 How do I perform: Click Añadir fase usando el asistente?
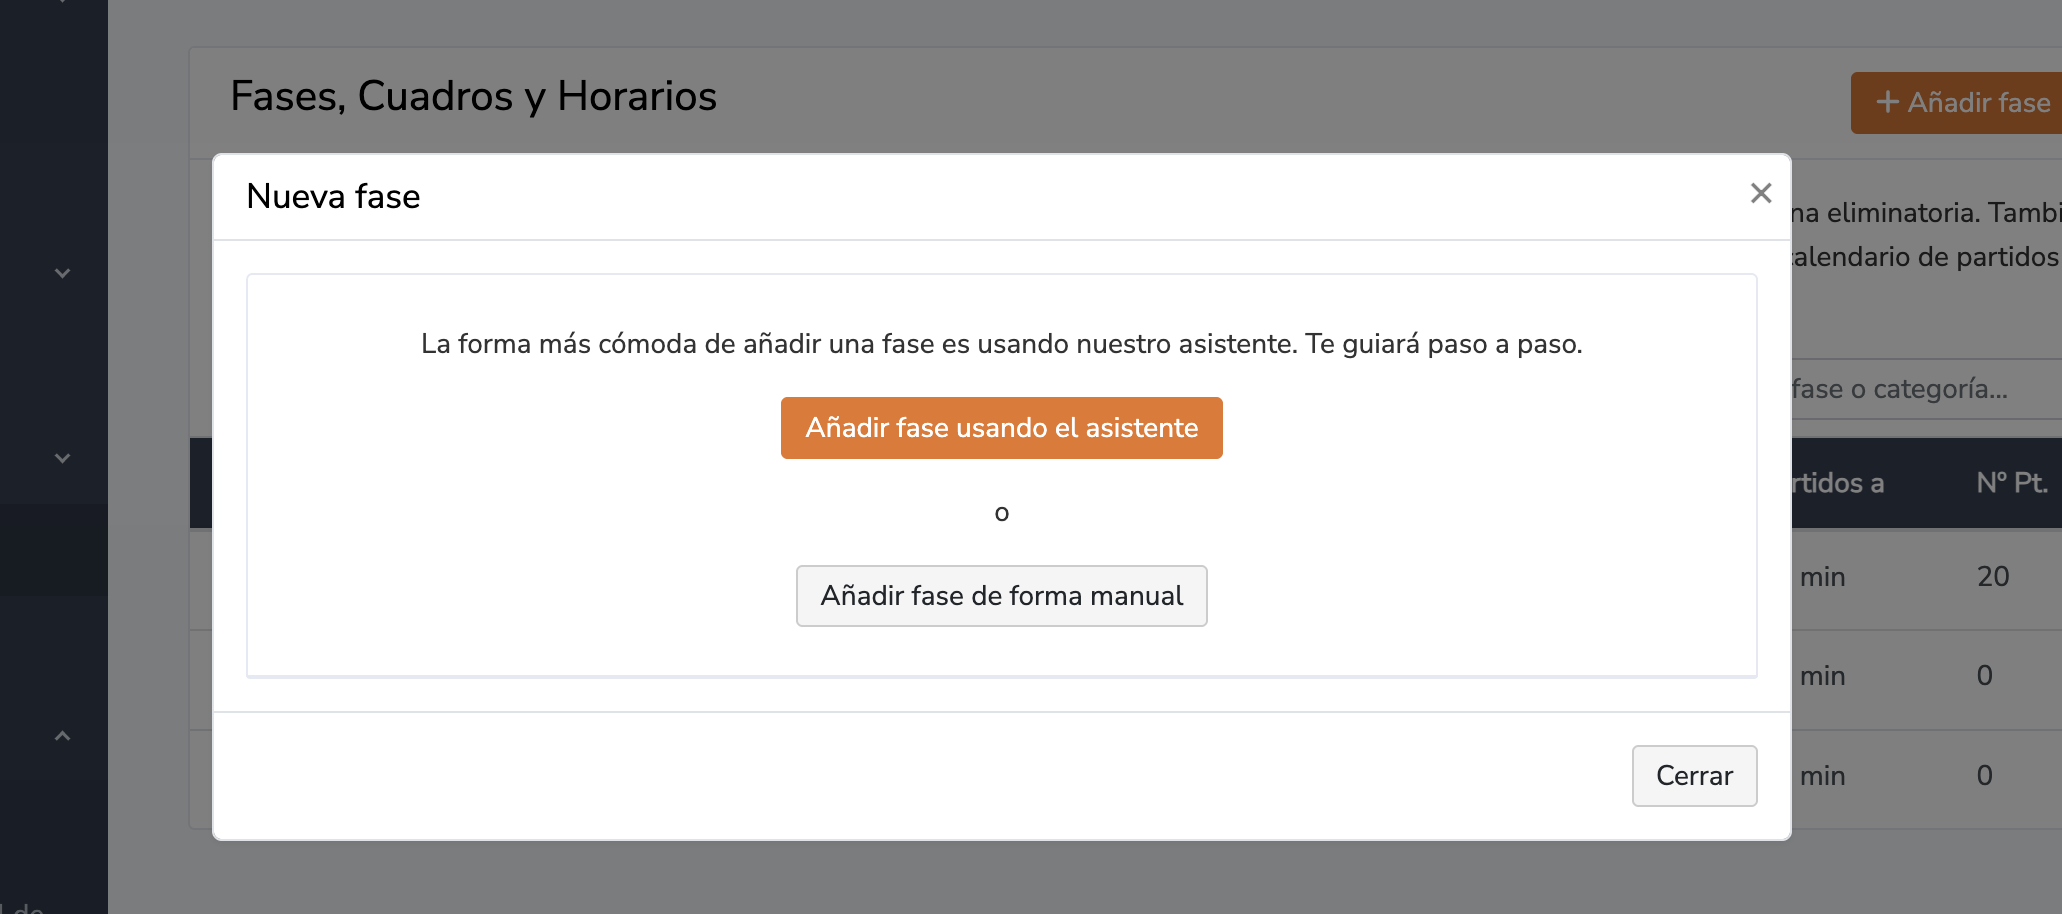(1001, 428)
